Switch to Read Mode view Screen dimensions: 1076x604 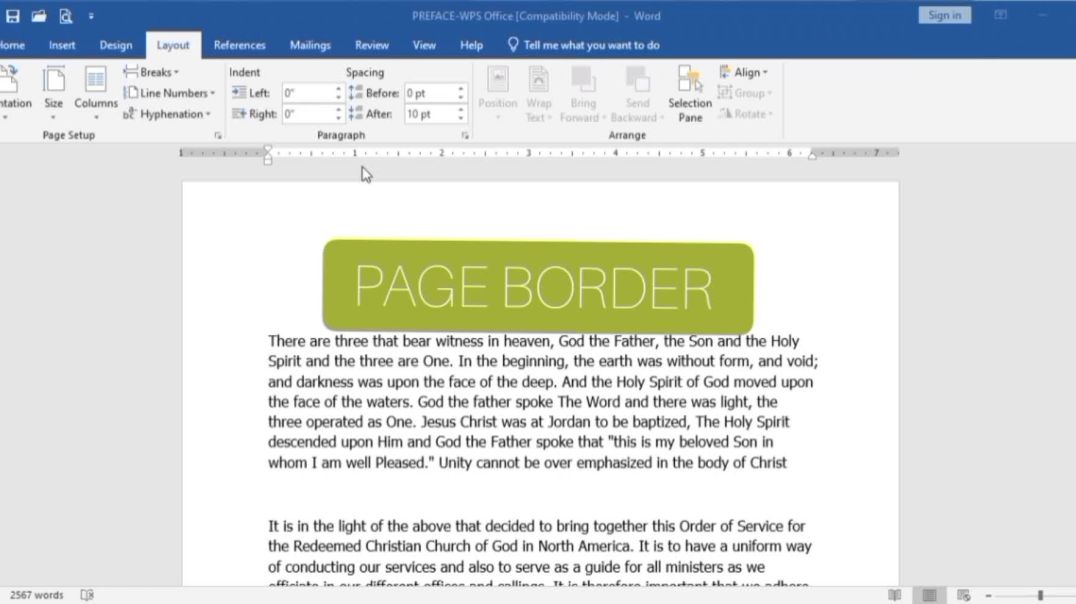tap(895, 594)
